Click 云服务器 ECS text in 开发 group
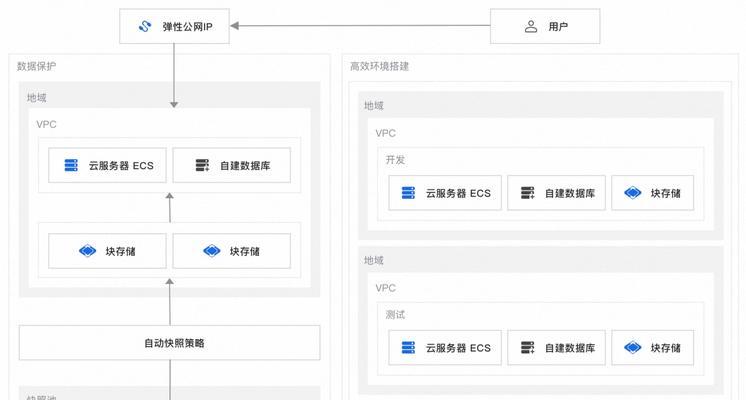The width and height of the screenshot is (746, 400). pos(458,193)
